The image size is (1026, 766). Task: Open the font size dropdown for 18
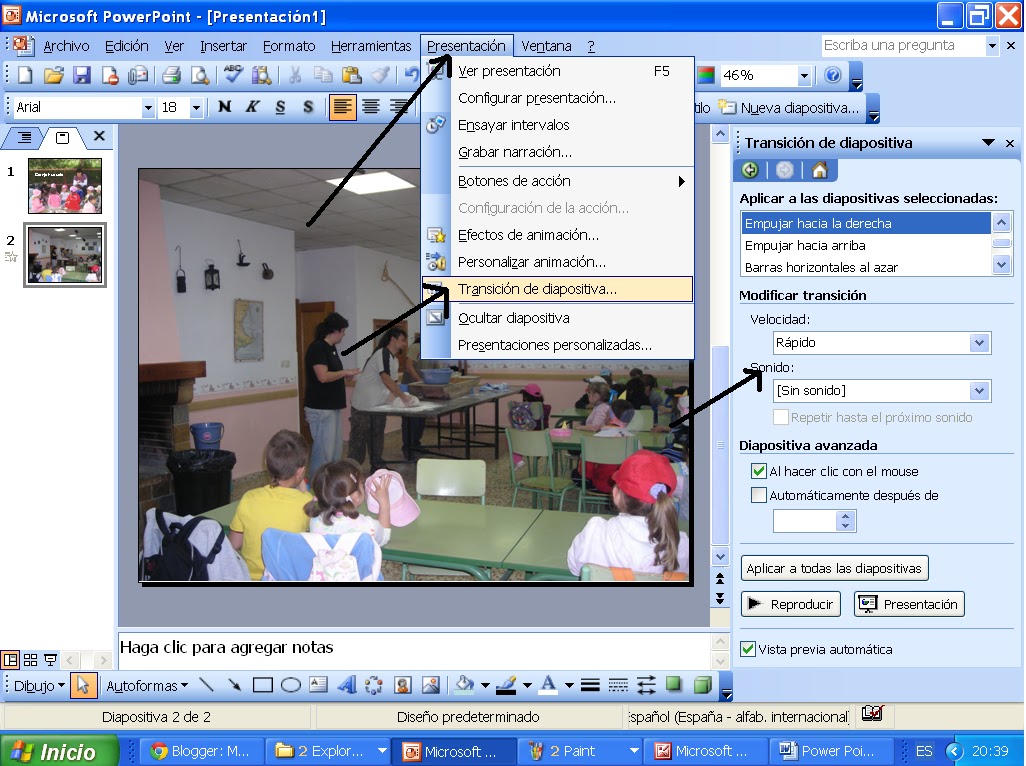tap(196, 107)
